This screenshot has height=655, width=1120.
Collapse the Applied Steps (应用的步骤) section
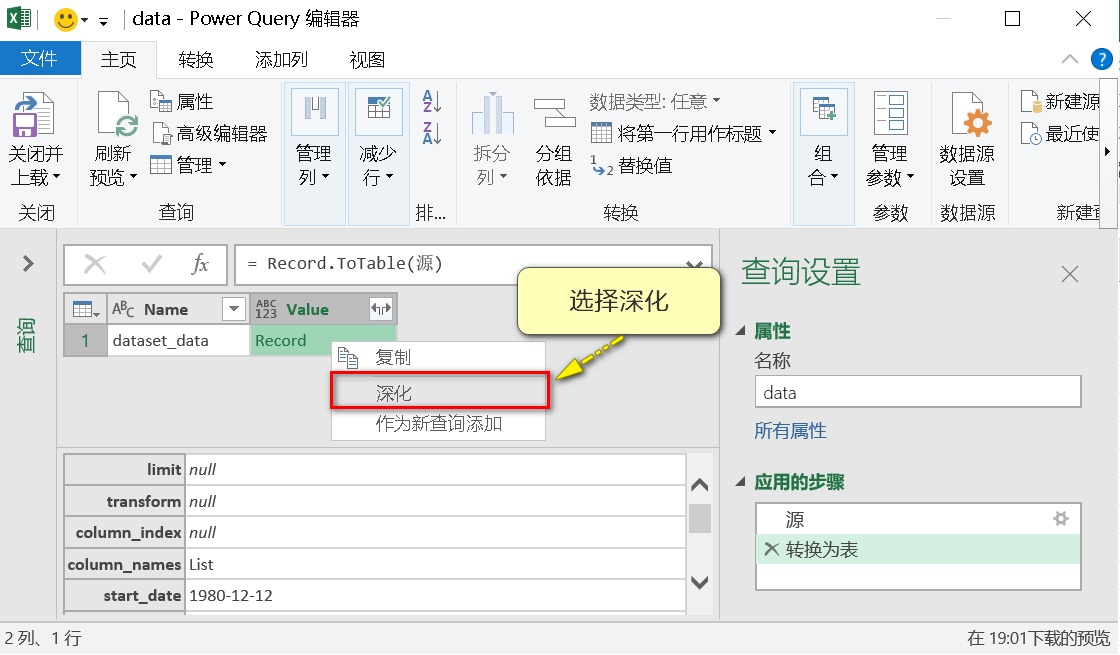[741, 482]
